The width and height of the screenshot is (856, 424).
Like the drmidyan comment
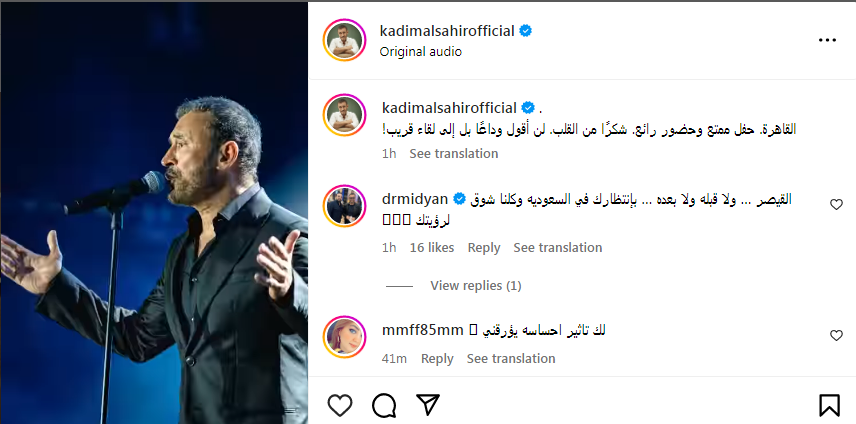(836, 204)
